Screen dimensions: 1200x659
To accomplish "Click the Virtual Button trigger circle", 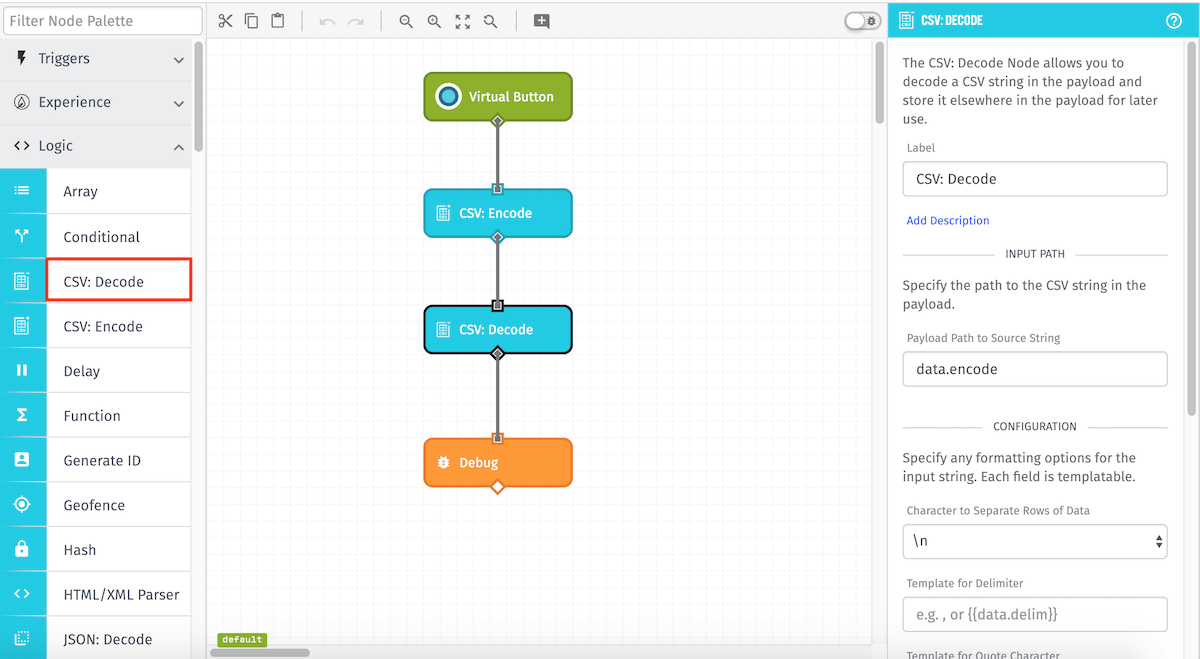I will 449,96.
